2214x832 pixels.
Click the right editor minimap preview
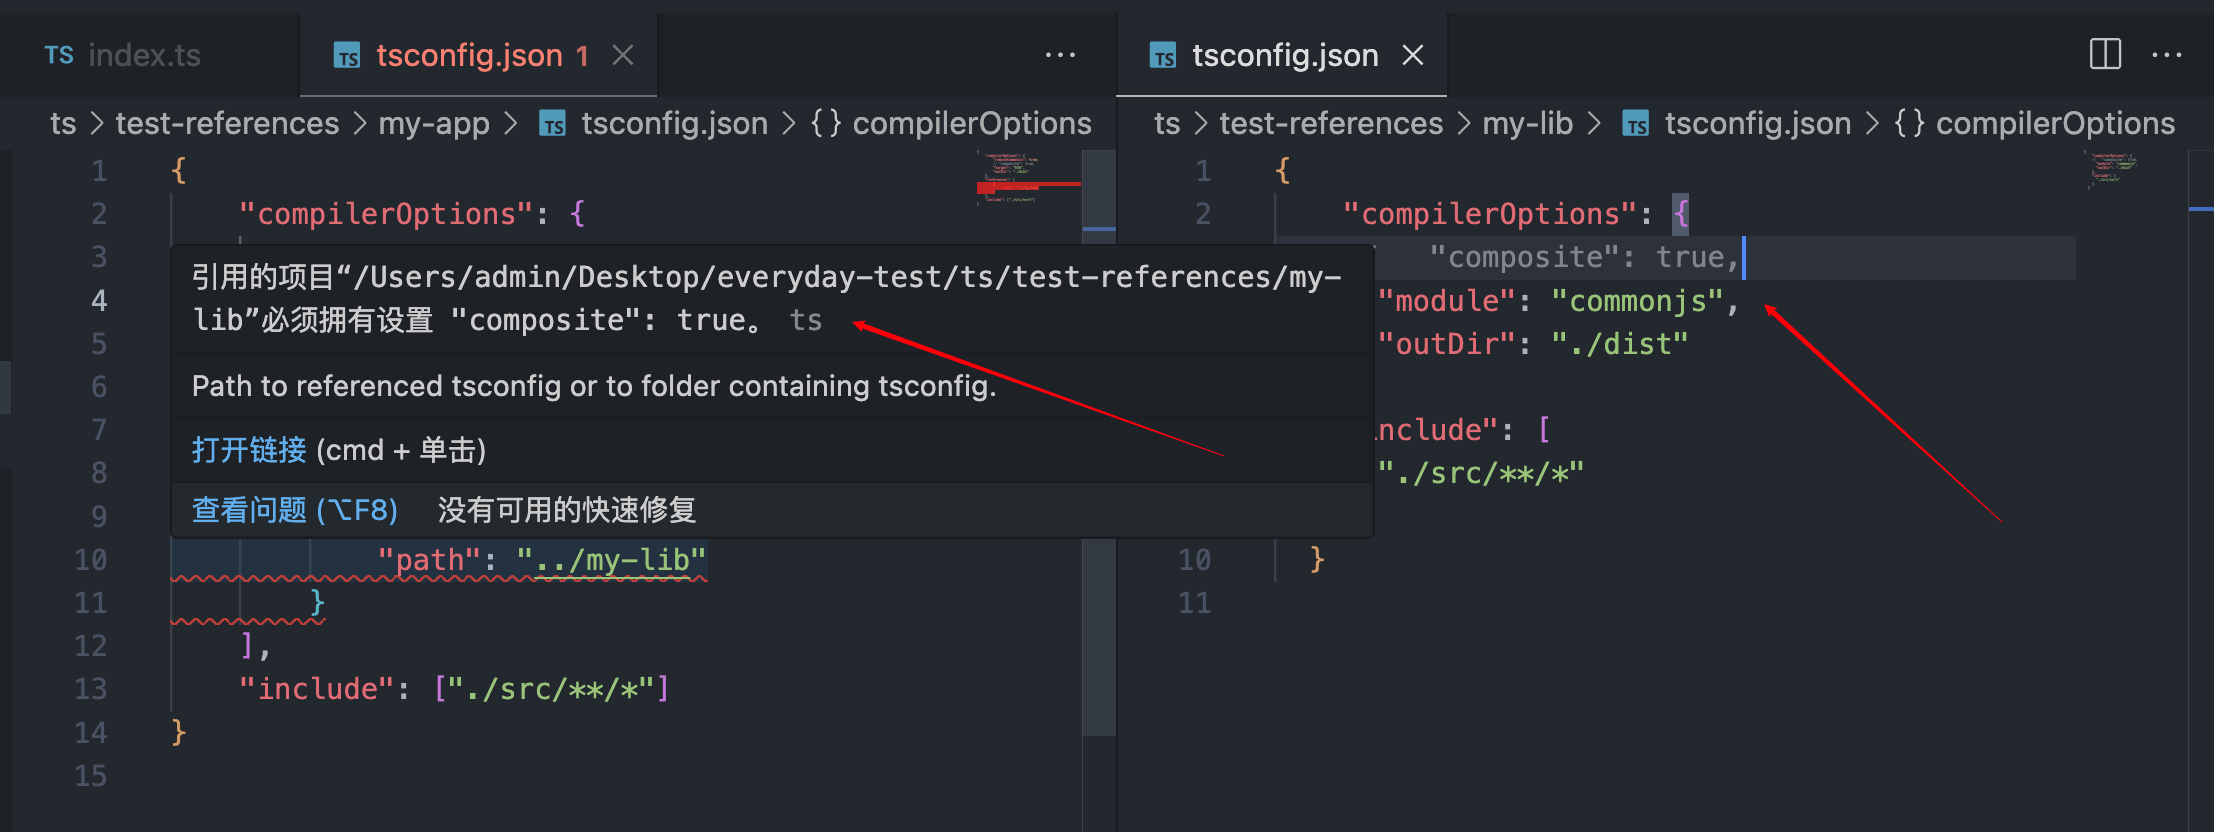pyautogui.click(x=2110, y=170)
